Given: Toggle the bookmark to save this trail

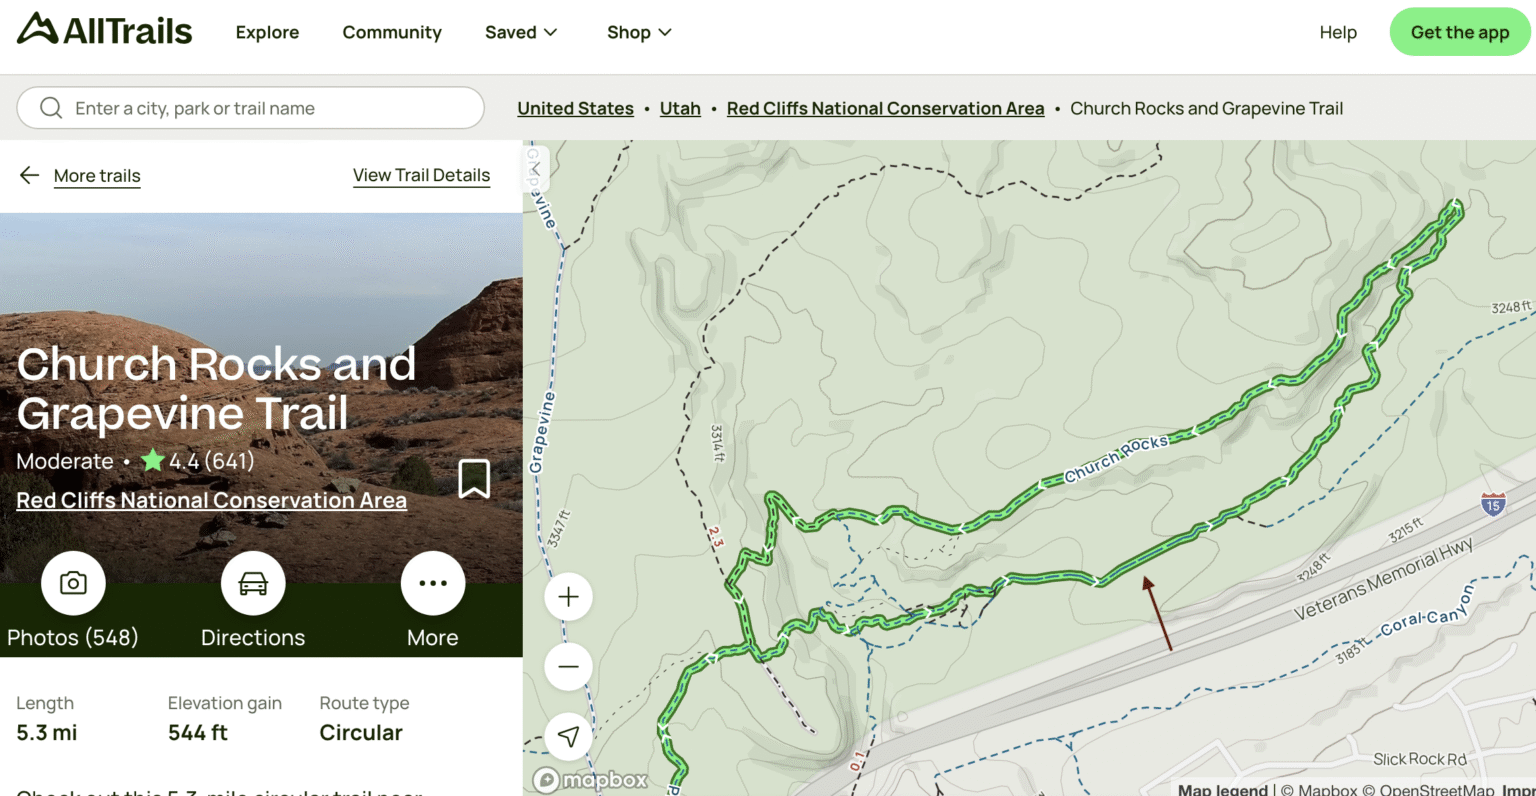Looking at the screenshot, I should pos(474,479).
